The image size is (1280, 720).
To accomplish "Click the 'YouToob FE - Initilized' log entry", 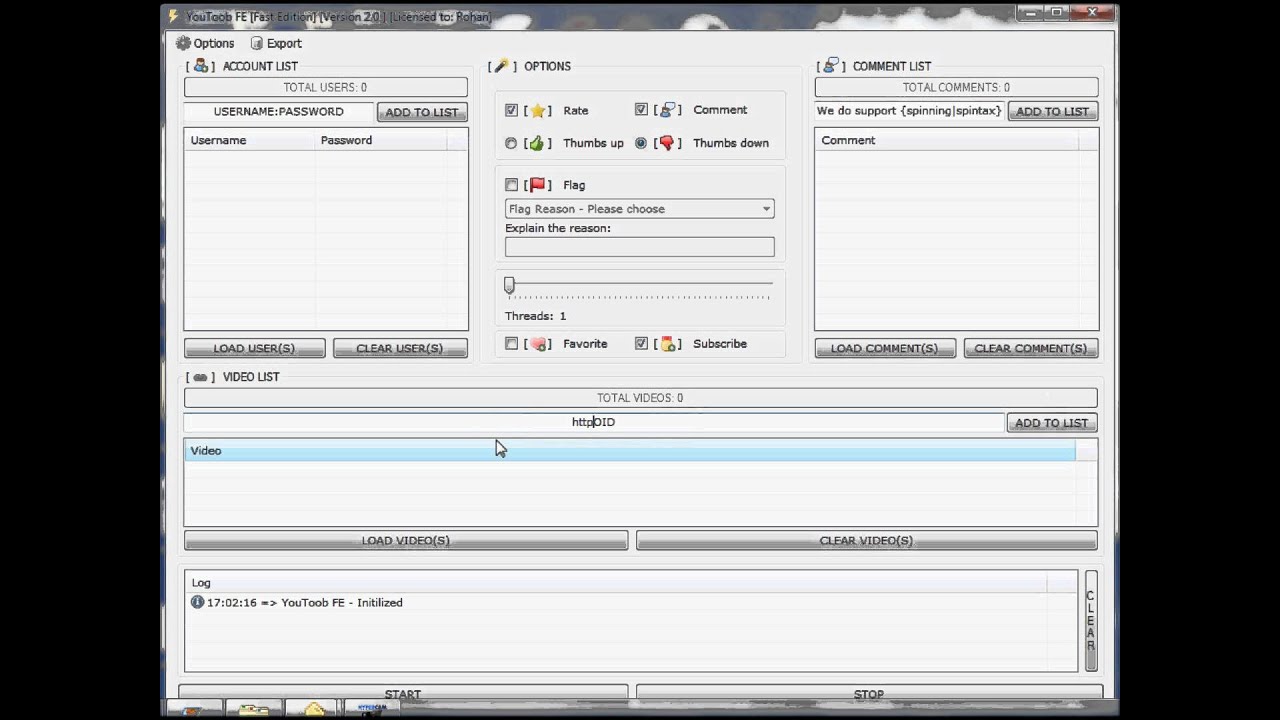I will click(x=305, y=602).
